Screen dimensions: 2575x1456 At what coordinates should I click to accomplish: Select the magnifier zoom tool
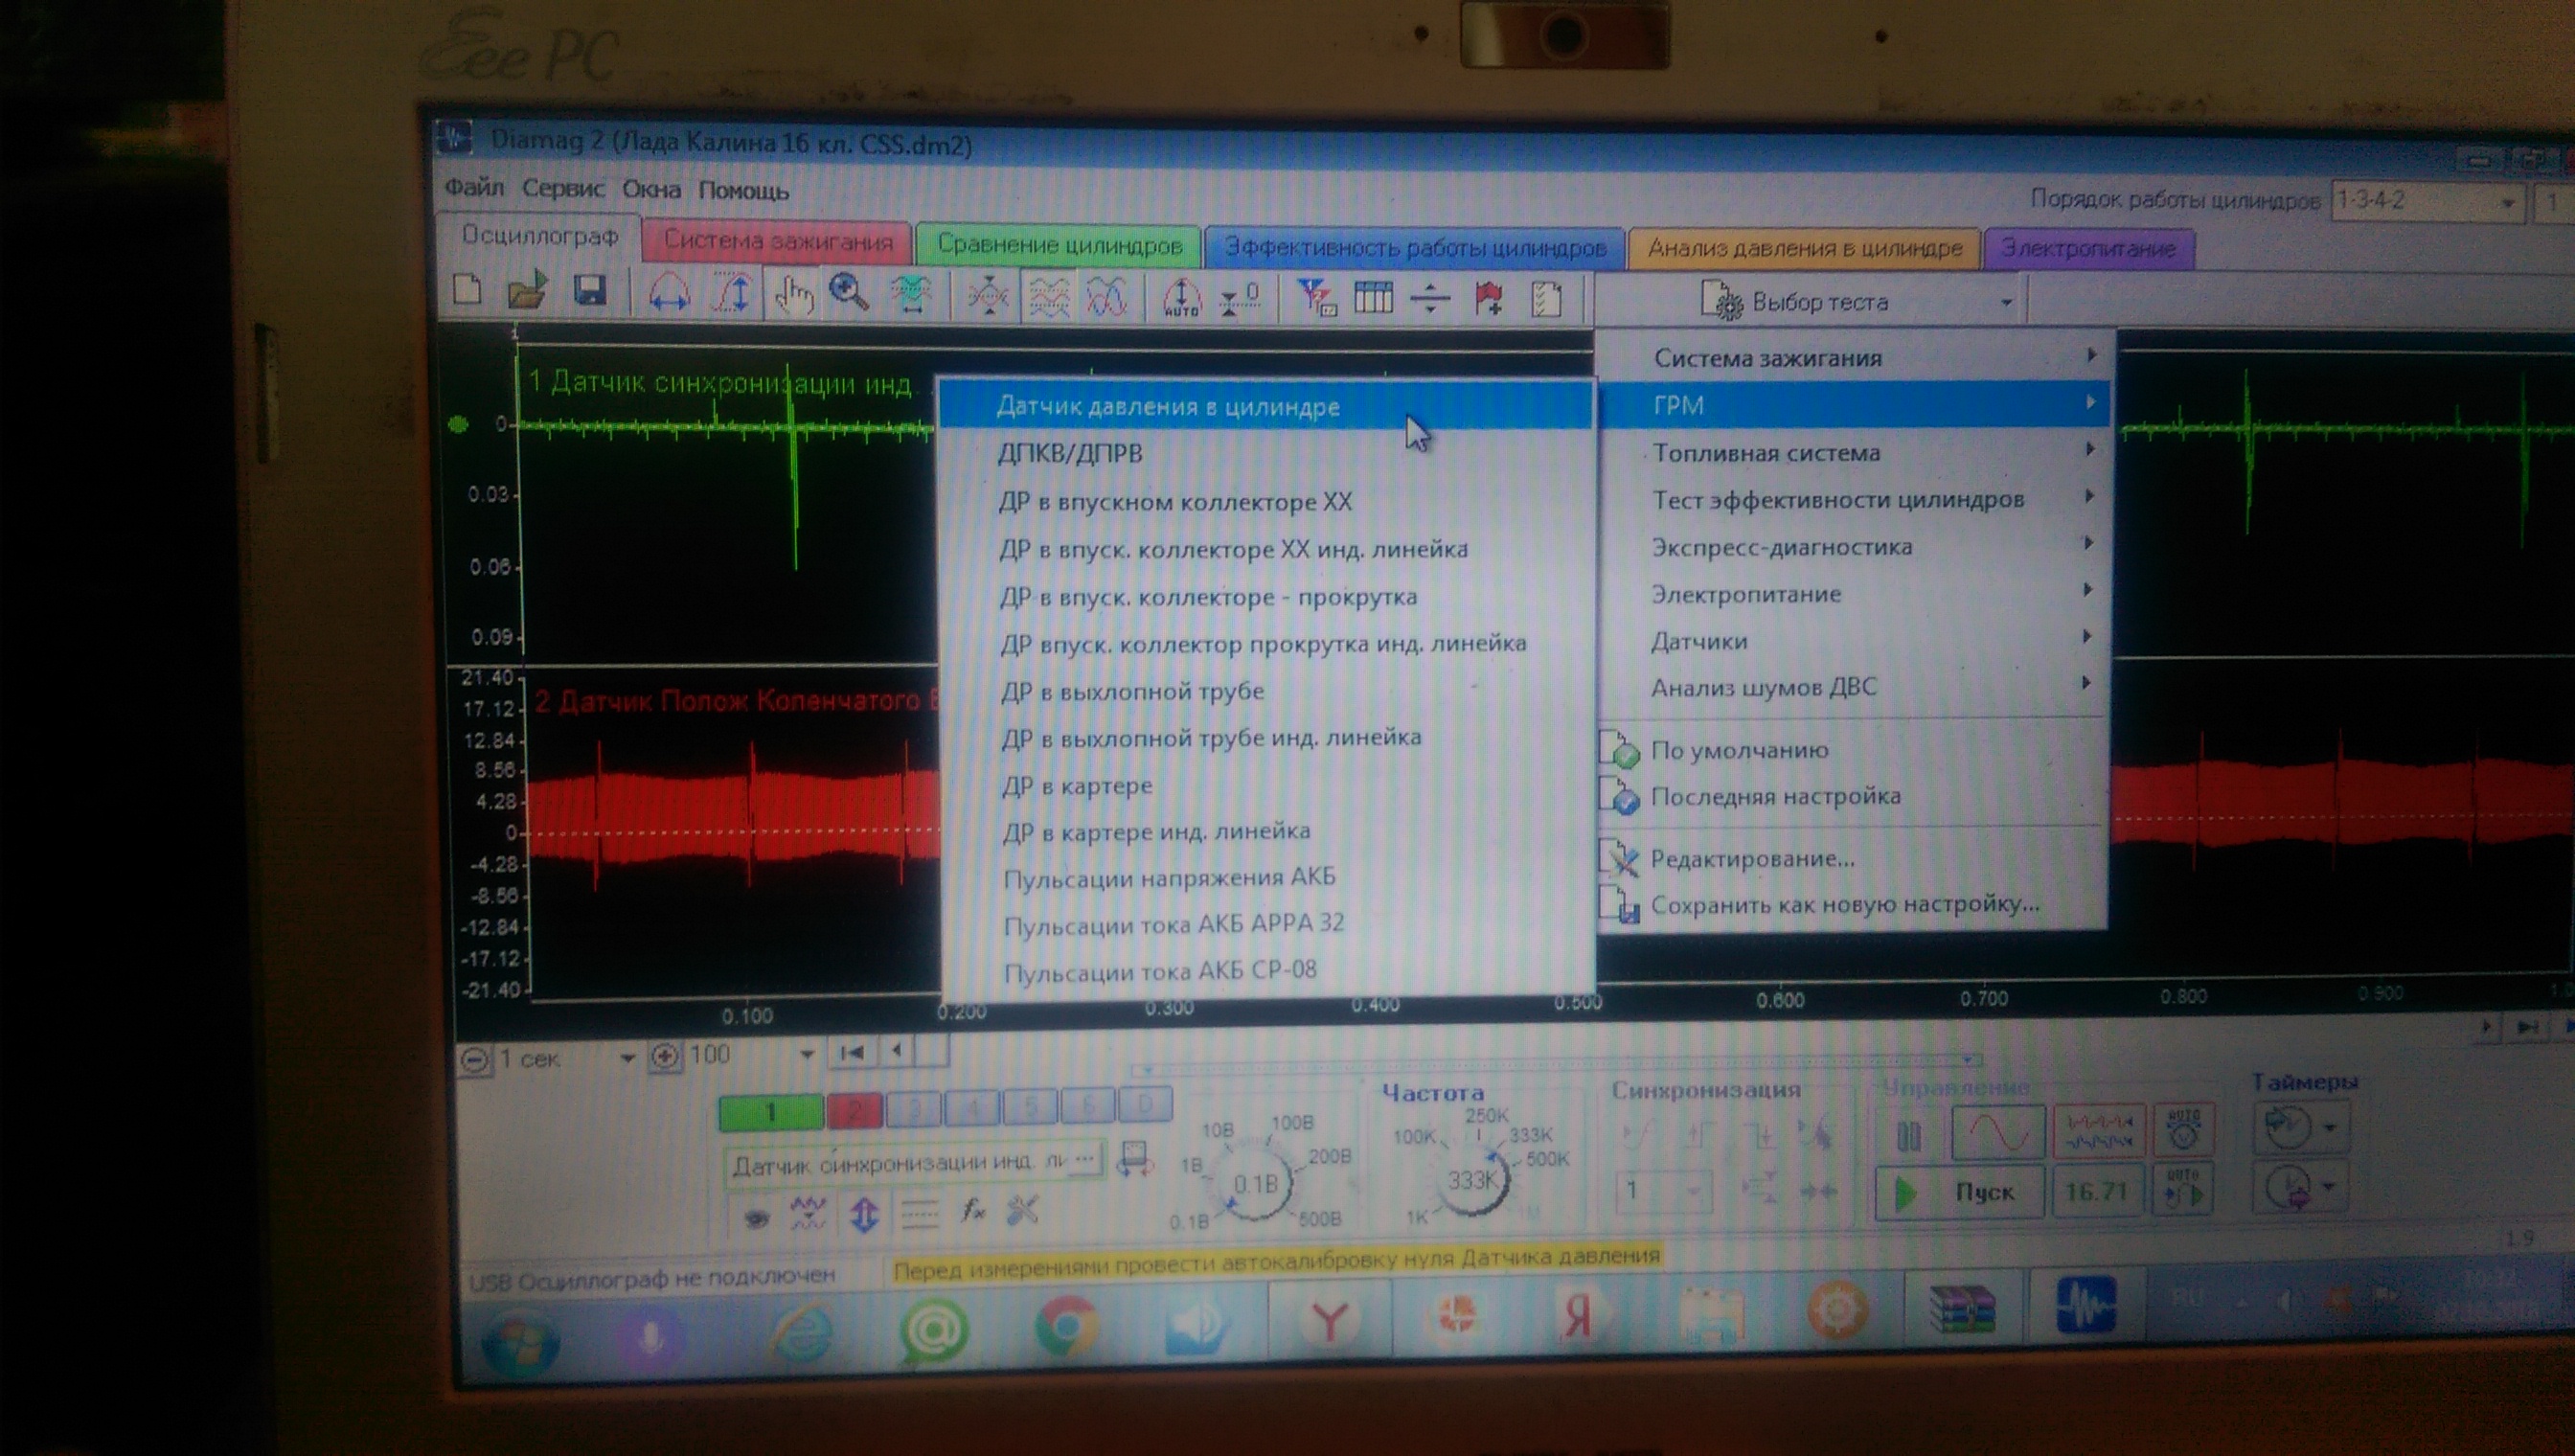pos(849,294)
